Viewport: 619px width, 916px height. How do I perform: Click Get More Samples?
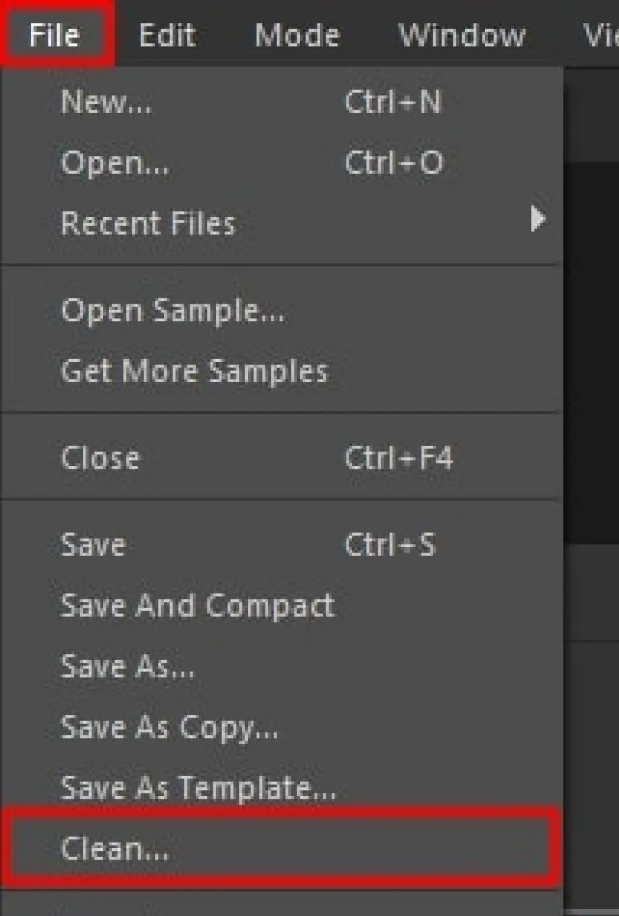(x=194, y=371)
